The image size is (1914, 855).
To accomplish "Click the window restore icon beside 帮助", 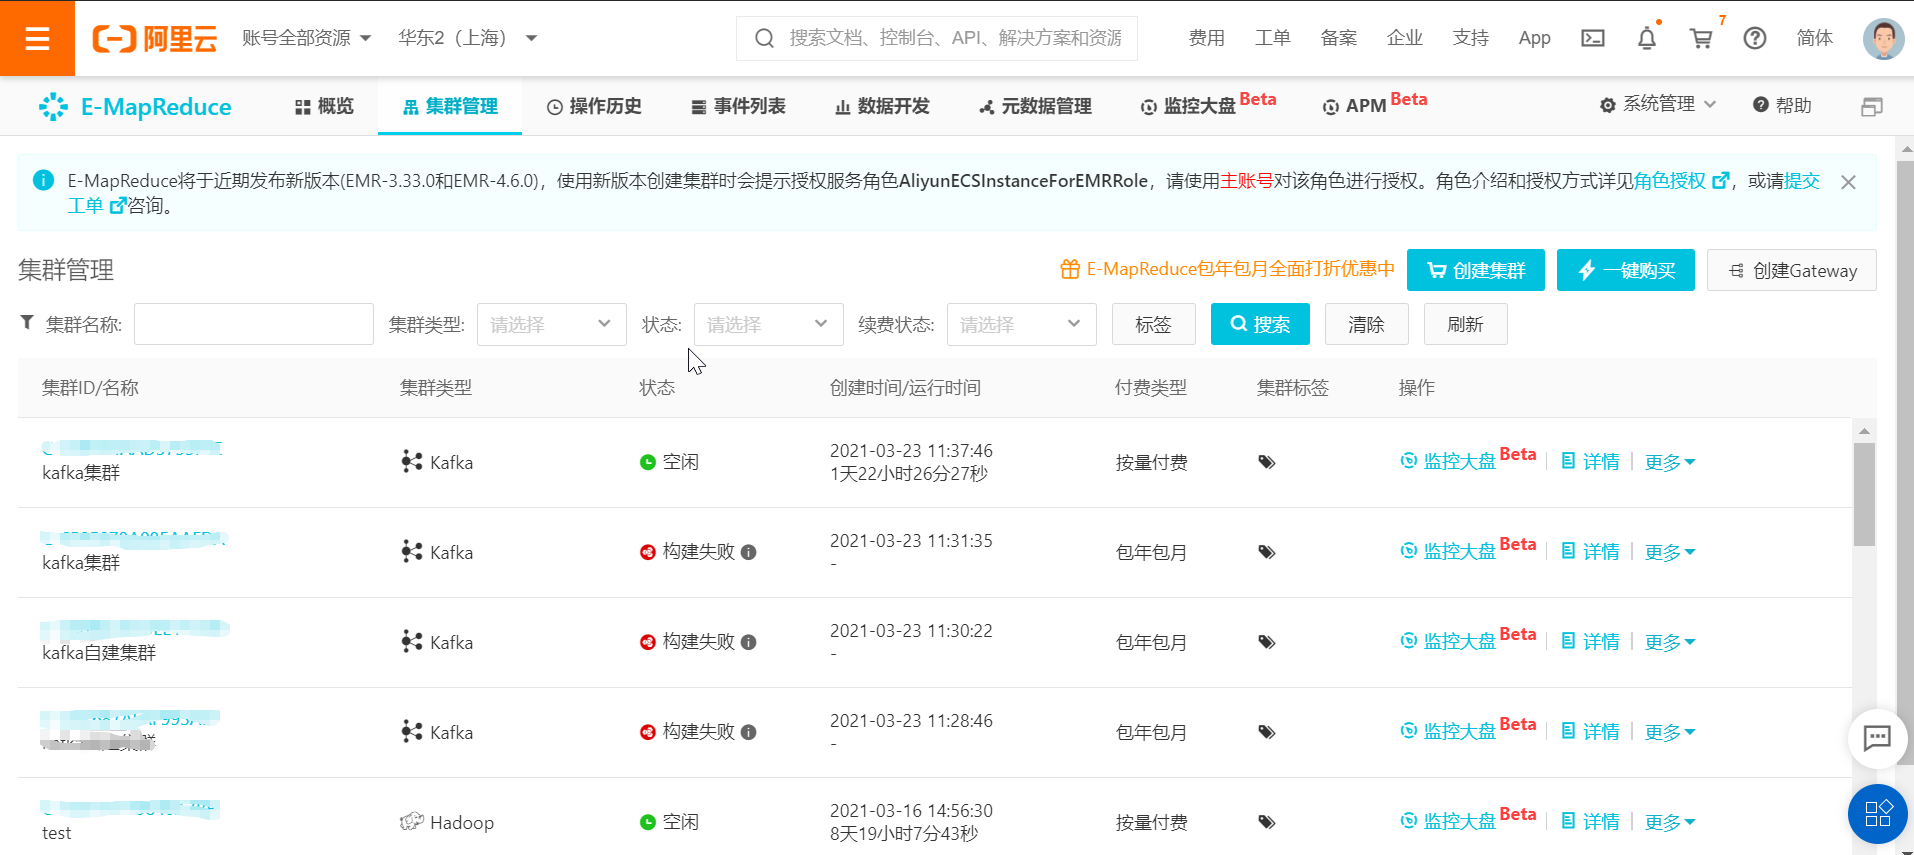I will pyautogui.click(x=1872, y=107).
